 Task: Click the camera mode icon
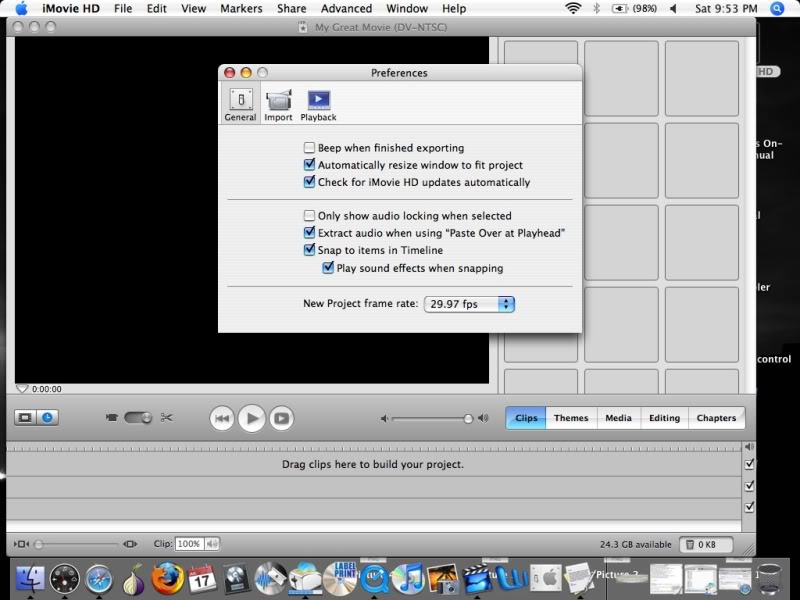click(111, 418)
